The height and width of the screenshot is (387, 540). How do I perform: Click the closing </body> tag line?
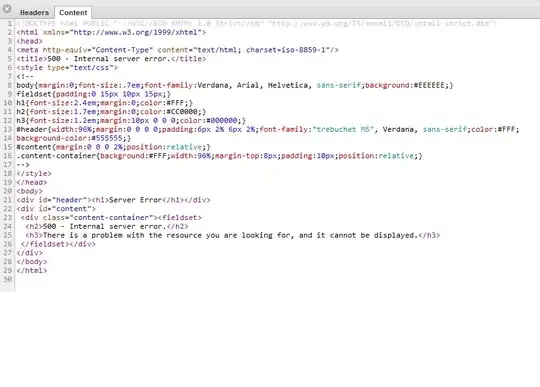tap(32, 262)
